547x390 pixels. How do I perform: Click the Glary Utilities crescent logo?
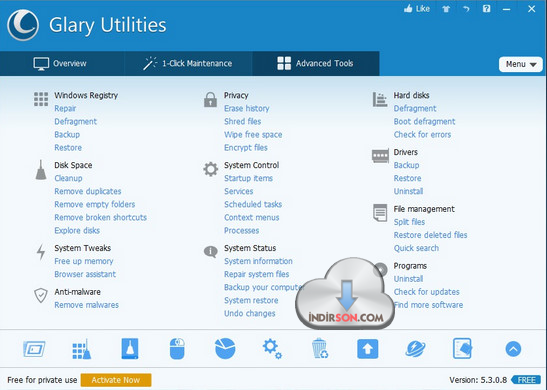[23, 25]
